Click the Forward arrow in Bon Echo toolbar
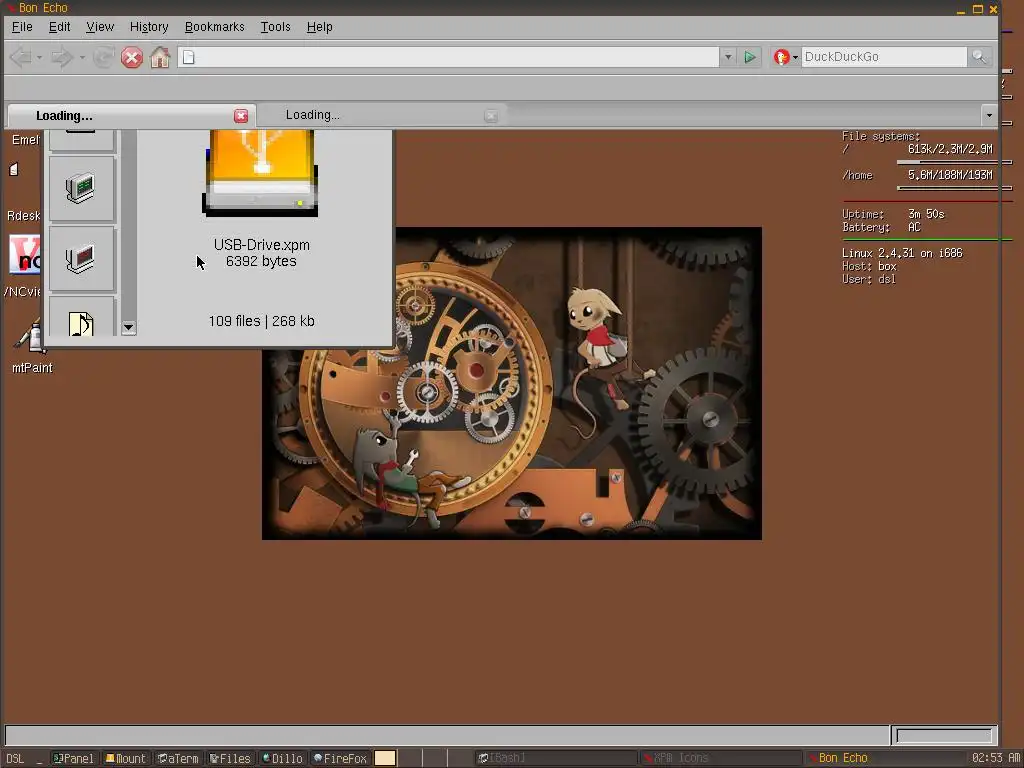The image size is (1024, 768). [x=62, y=57]
